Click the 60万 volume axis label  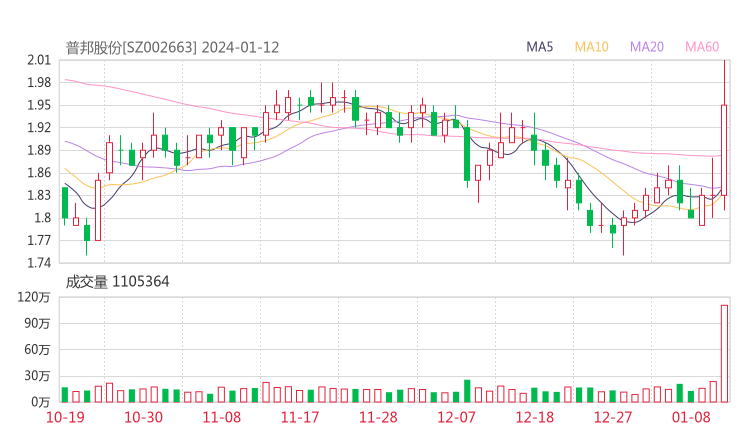point(37,350)
